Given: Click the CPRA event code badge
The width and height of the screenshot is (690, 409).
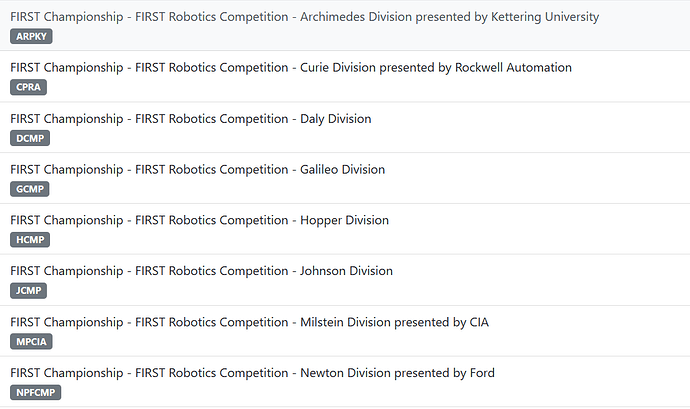Looking at the screenshot, I should tap(28, 87).
